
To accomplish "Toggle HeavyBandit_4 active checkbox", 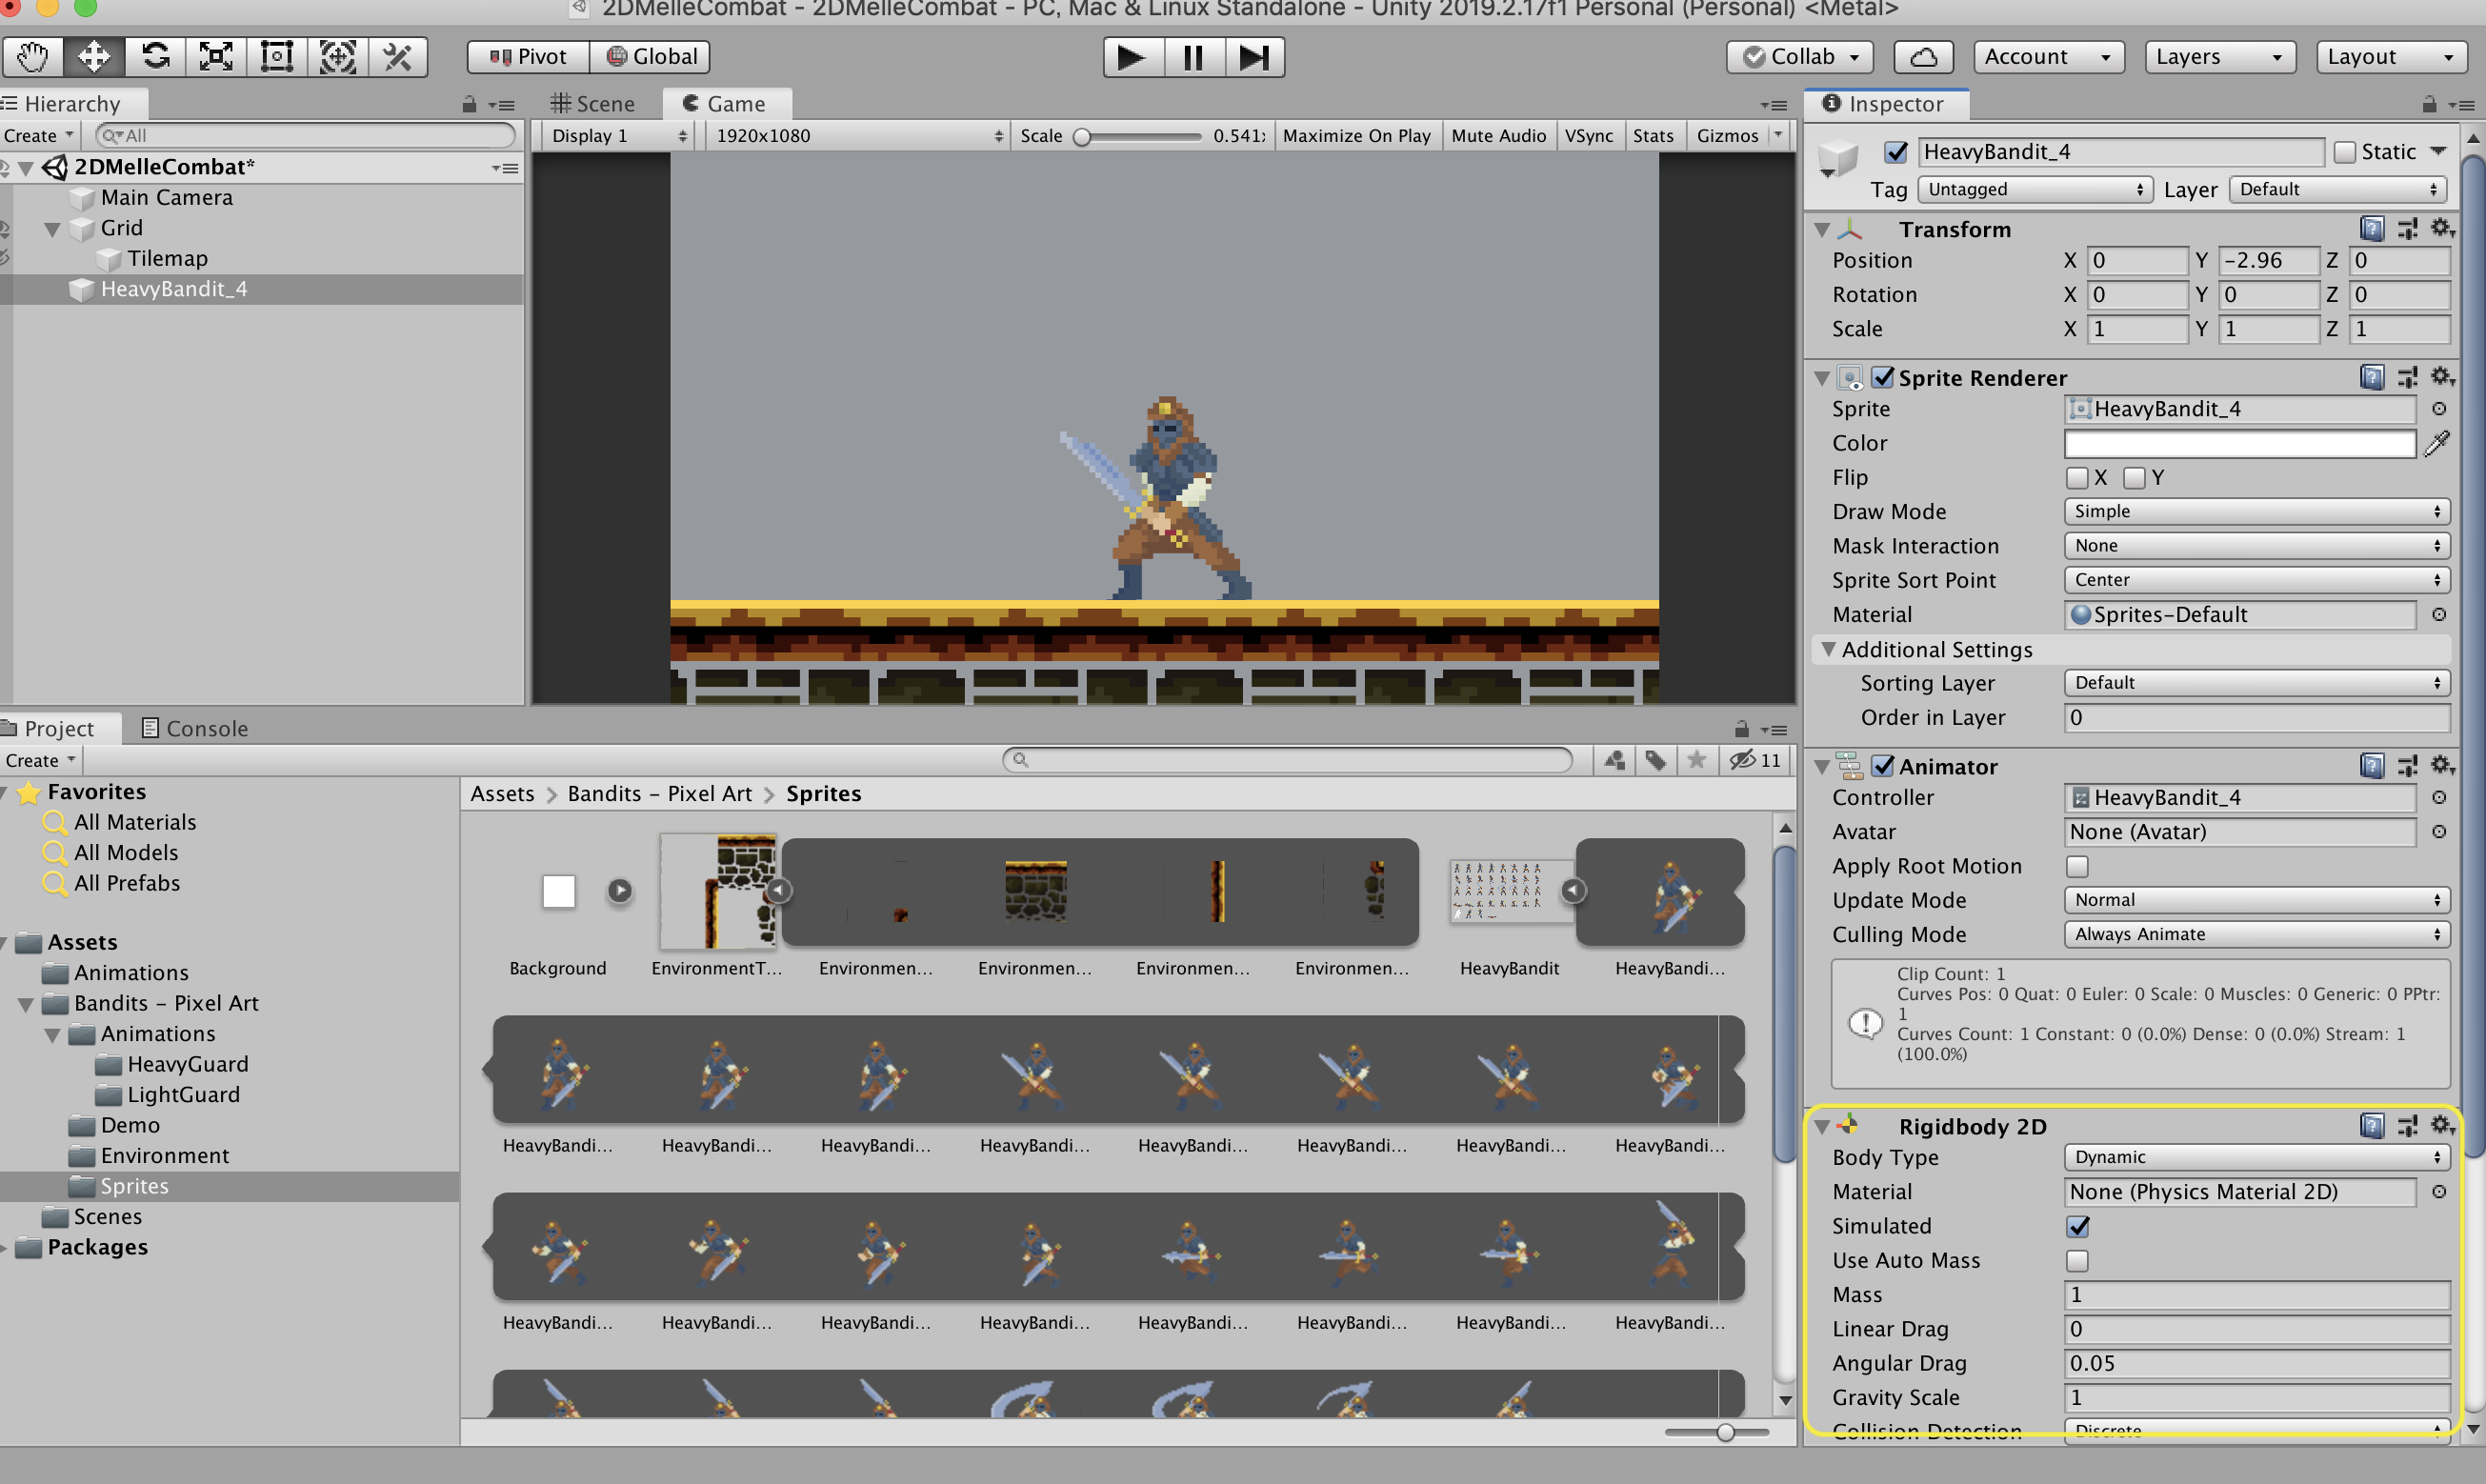I will click(1896, 152).
